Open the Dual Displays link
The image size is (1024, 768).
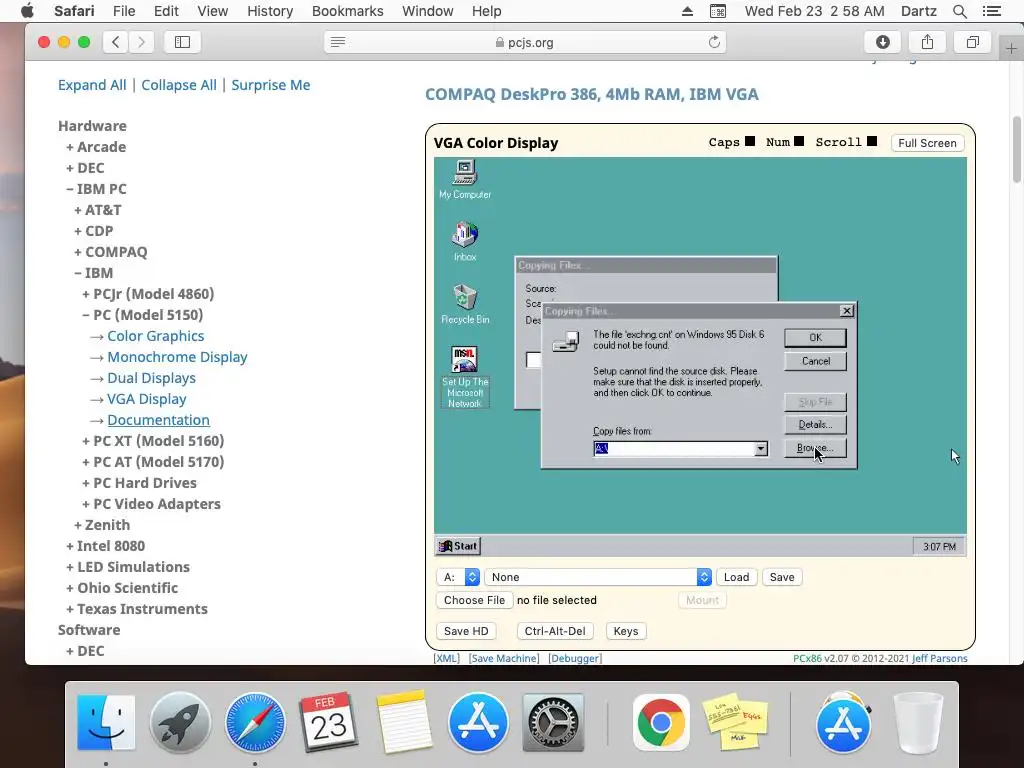(152, 377)
